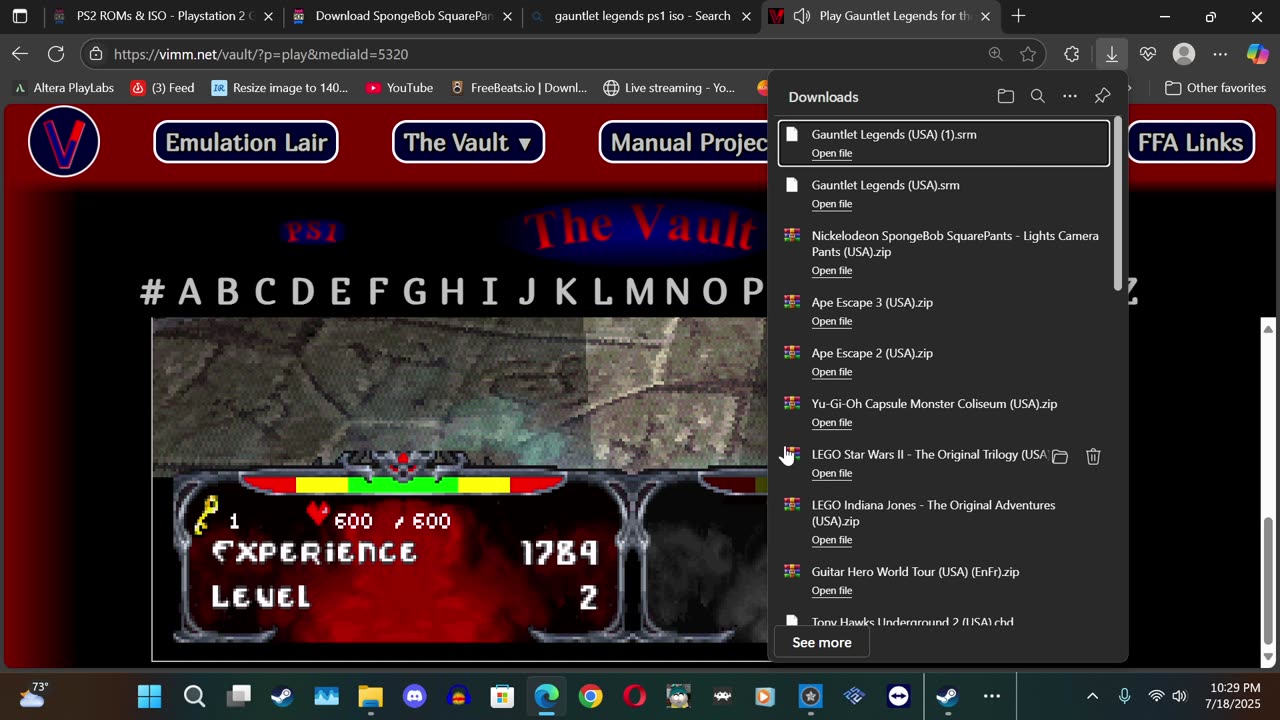Launch Copilot from the toolbar

(1257, 54)
